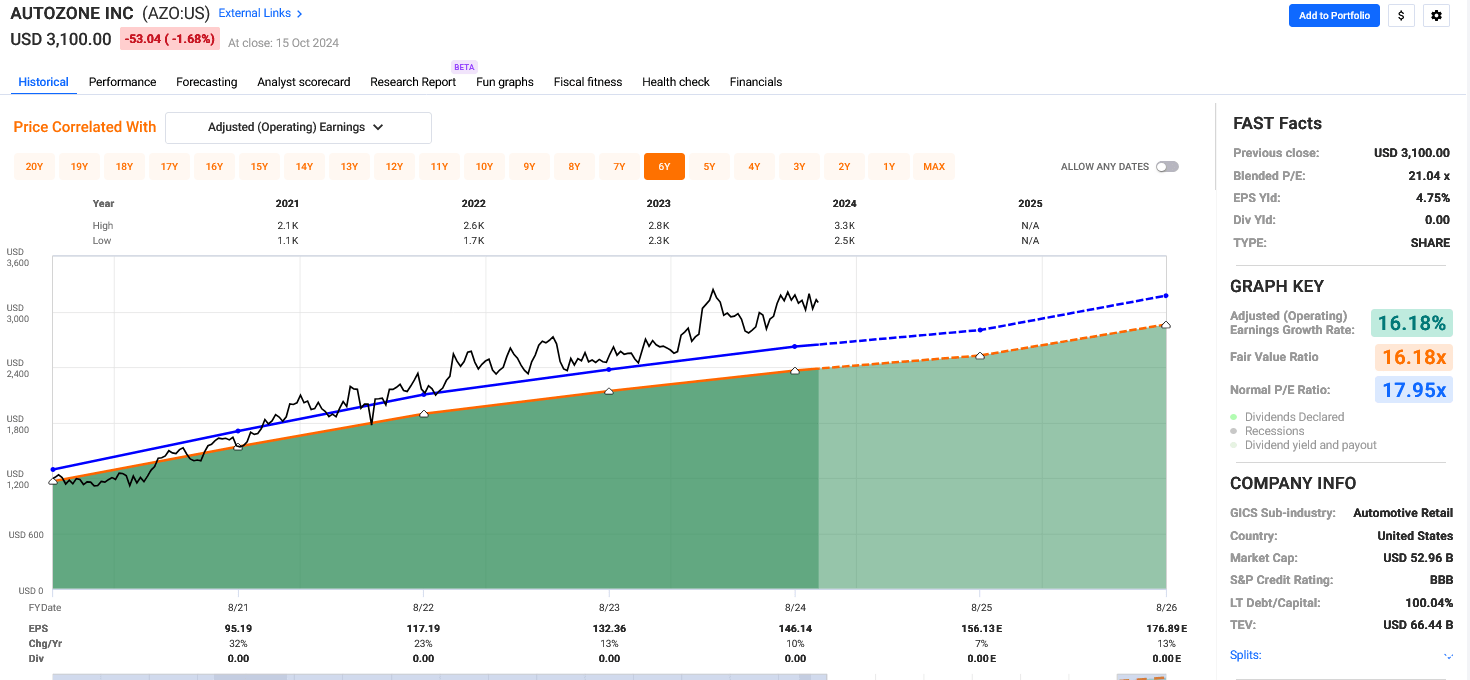This screenshot has width=1470, height=680.
Task: Switch to the Forecasting tab
Action: click(206, 82)
